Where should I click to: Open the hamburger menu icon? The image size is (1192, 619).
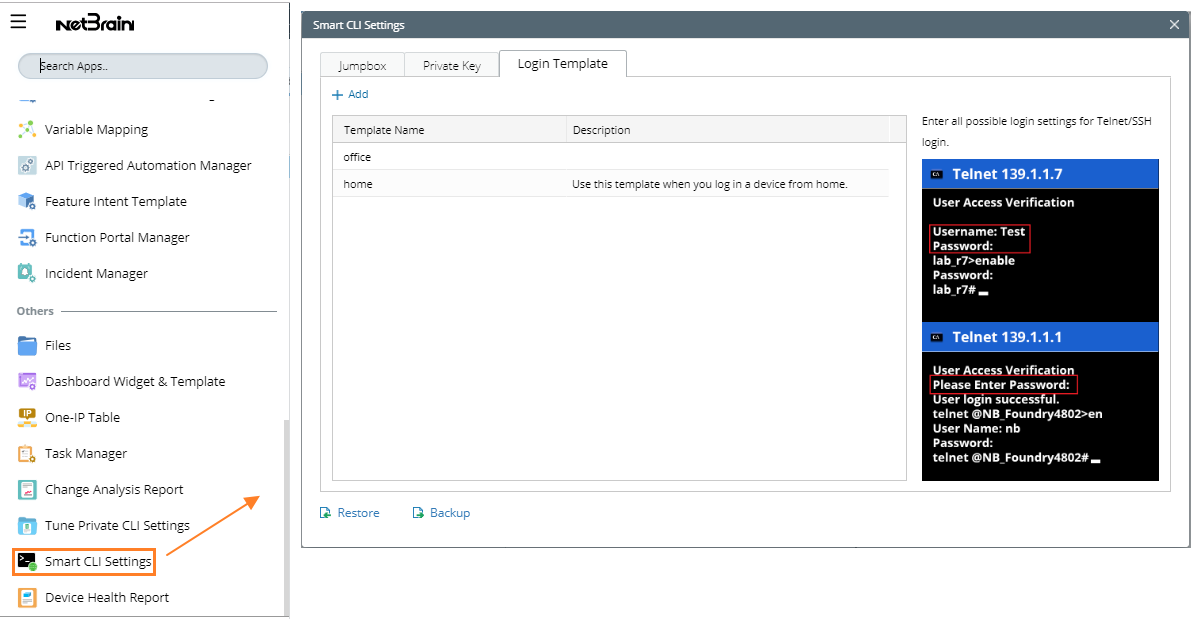coord(18,22)
